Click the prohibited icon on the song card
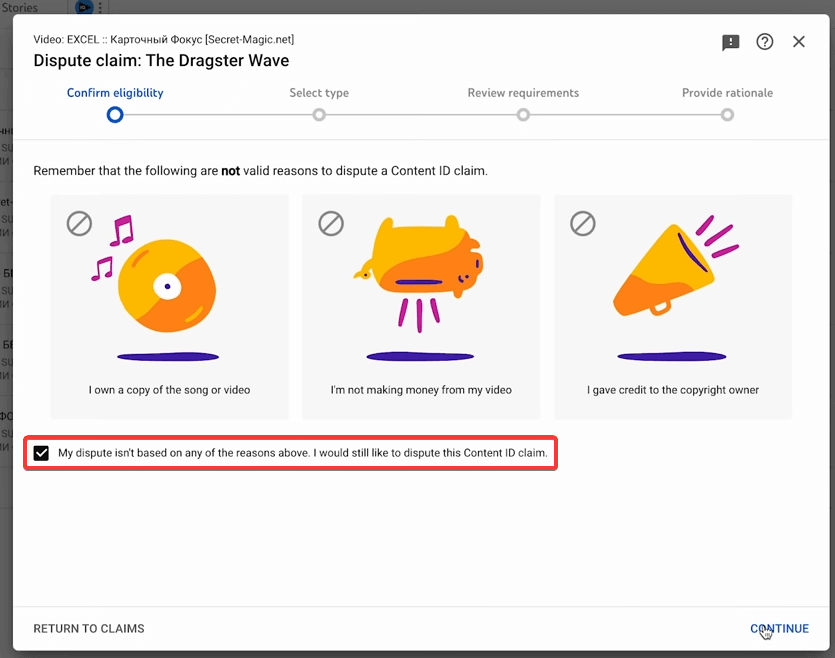 [79, 224]
